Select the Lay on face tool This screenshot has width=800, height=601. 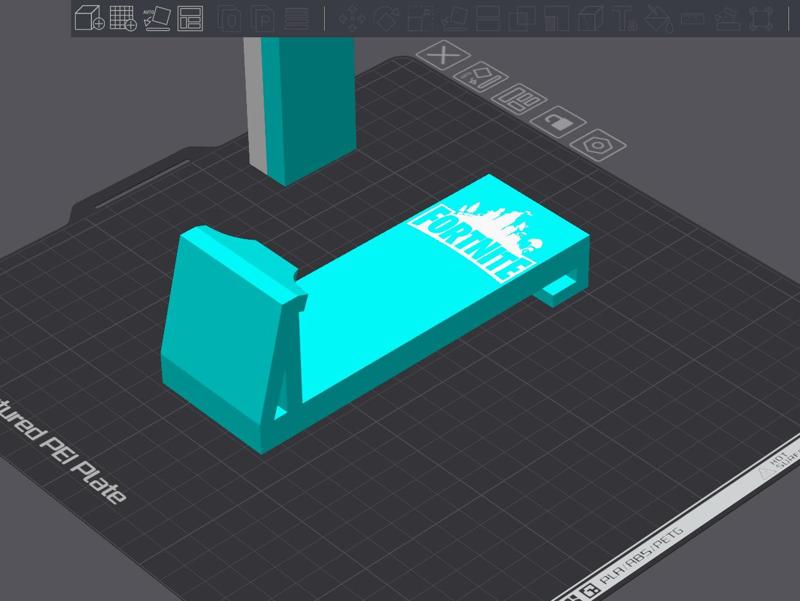tap(454, 18)
